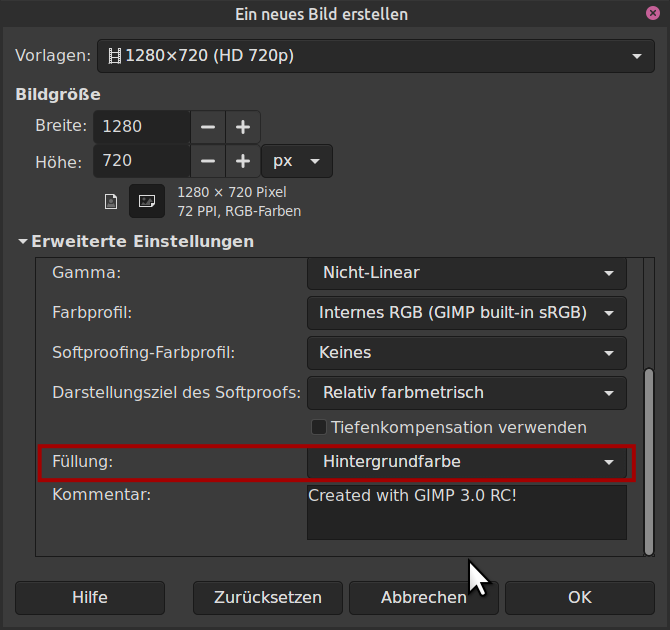Click the Abbrechen button

point(423,598)
